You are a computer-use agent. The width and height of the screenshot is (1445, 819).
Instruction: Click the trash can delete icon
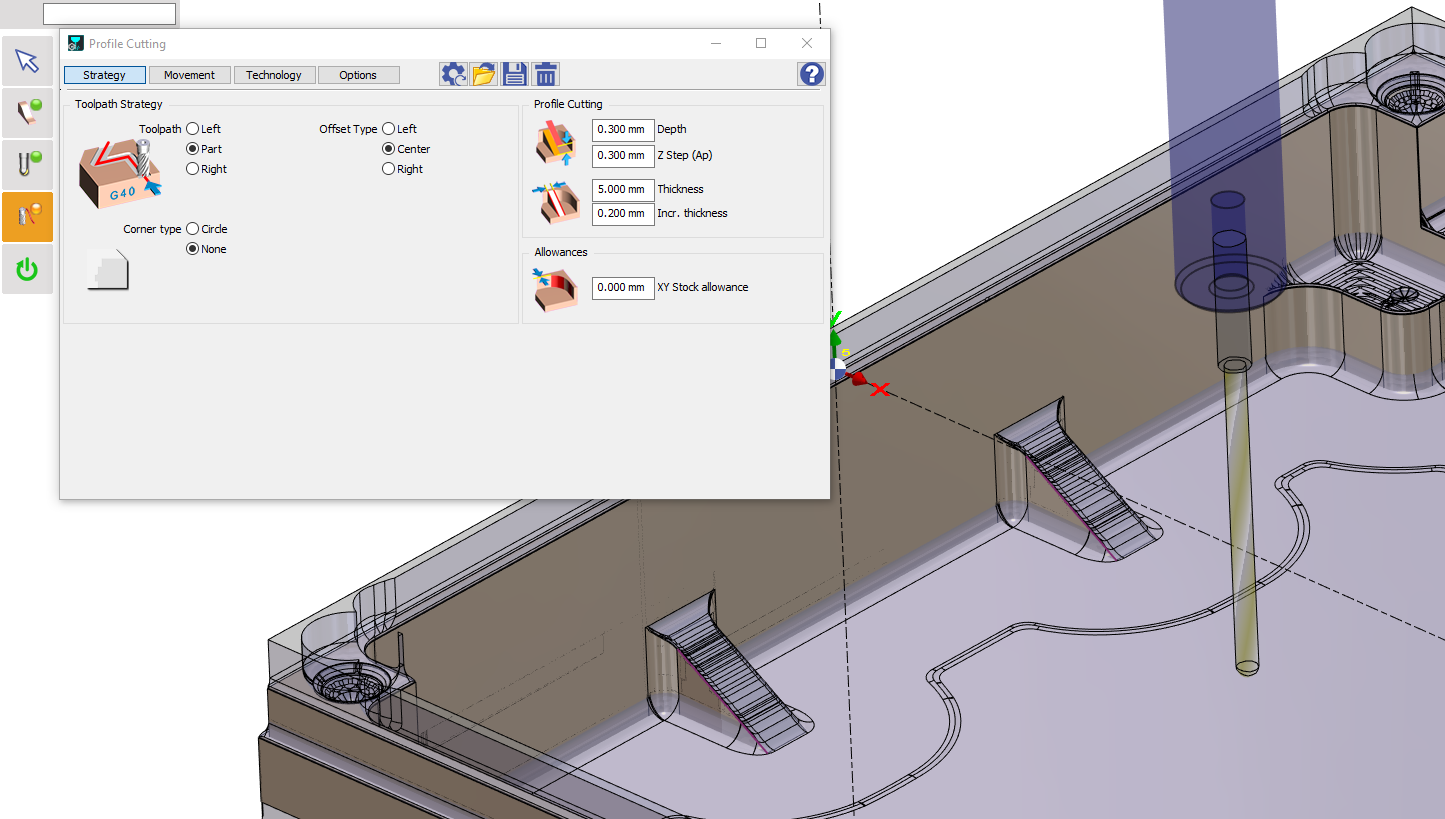pyautogui.click(x=545, y=74)
